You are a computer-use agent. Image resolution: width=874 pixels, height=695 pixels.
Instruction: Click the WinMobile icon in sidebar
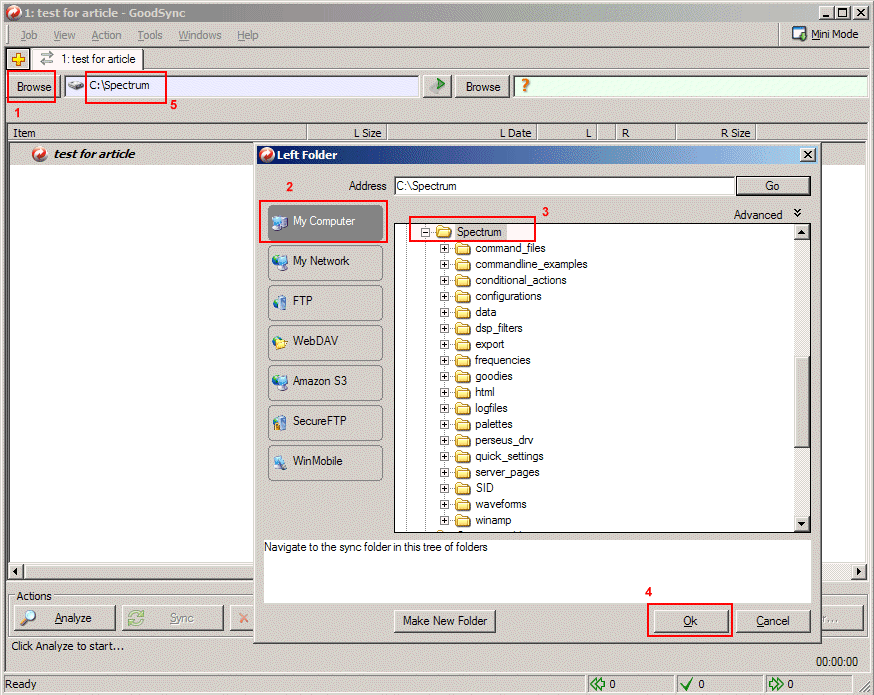(280, 461)
